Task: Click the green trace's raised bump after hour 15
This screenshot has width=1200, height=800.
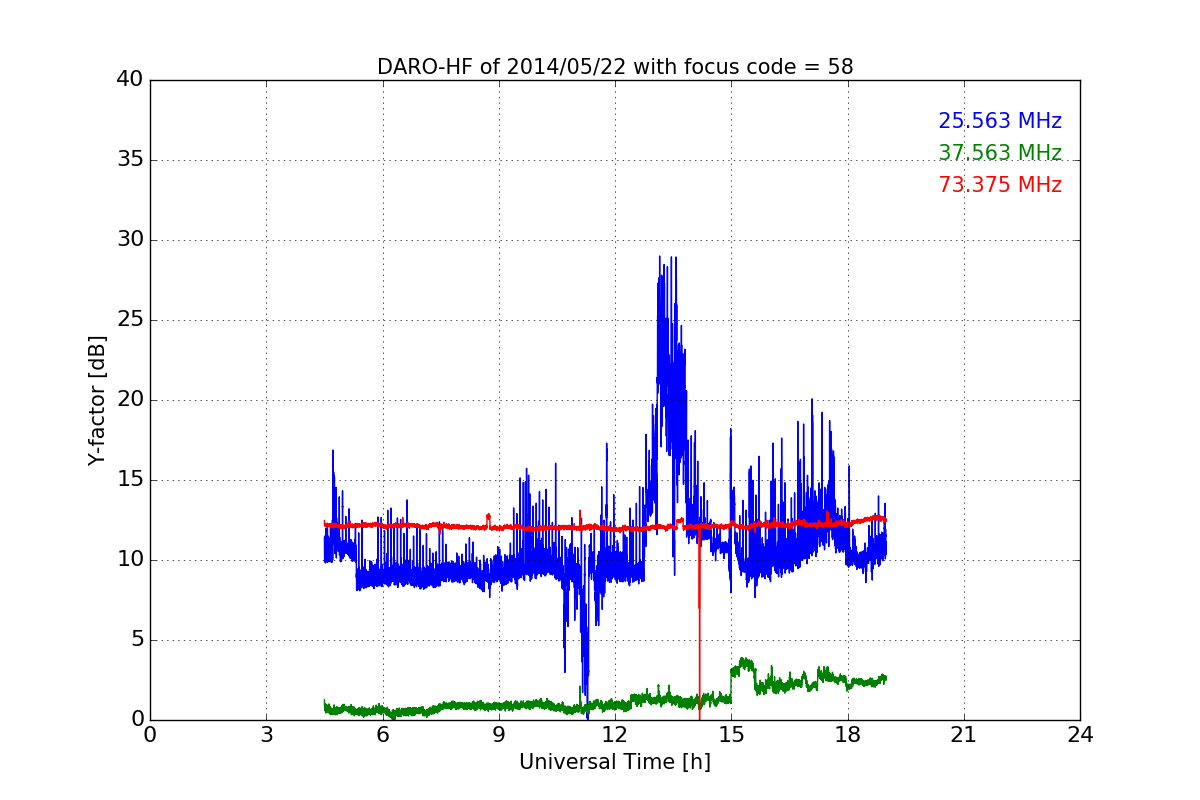Action: 743,667
